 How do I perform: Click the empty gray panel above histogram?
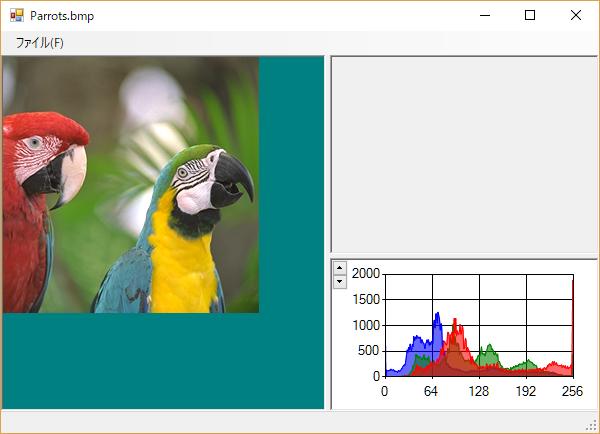pyautogui.click(x=463, y=153)
